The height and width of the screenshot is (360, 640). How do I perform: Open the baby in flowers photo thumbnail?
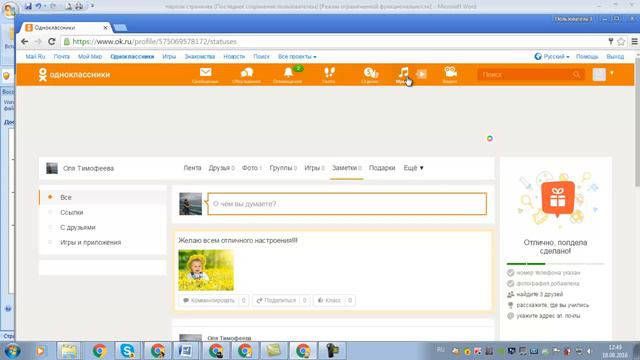pyautogui.click(x=206, y=270)
